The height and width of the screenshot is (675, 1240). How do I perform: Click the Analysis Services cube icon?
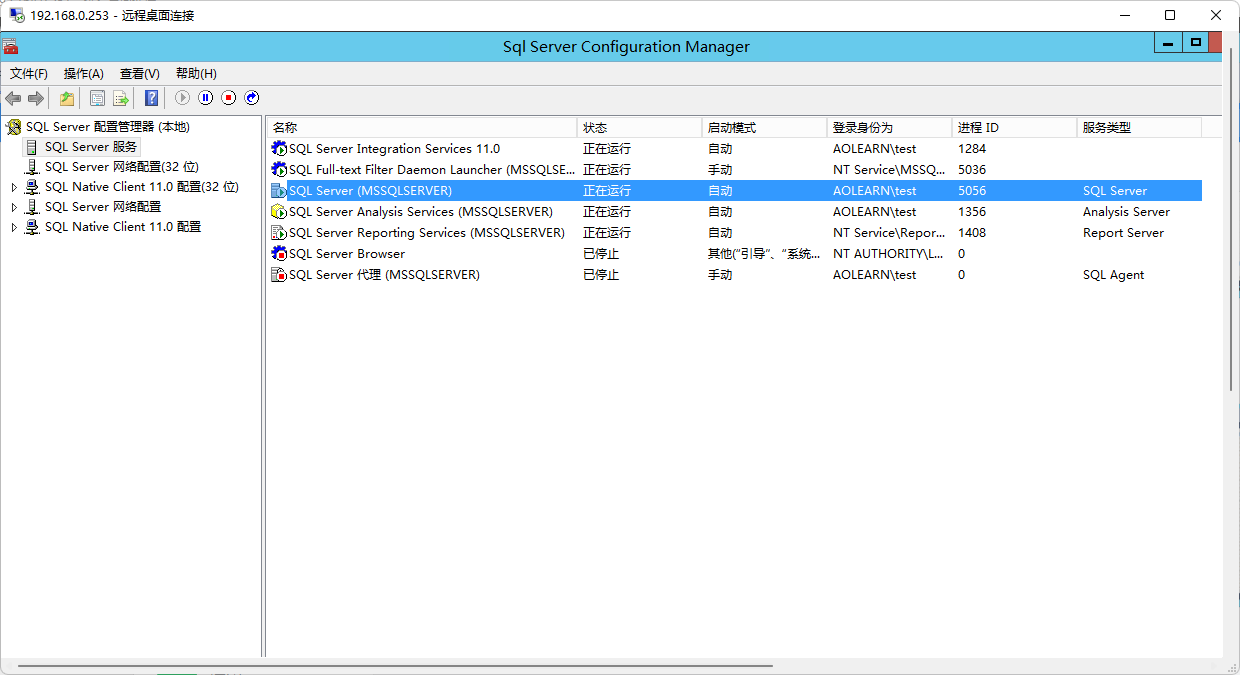coord(279,212)
